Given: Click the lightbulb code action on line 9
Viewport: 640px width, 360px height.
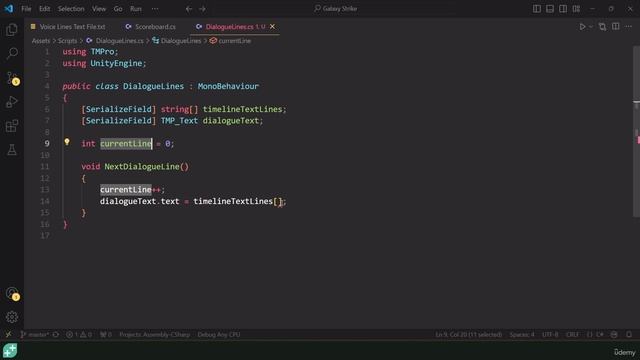Looking at the screenshot, I should click(x=67, y=142).
